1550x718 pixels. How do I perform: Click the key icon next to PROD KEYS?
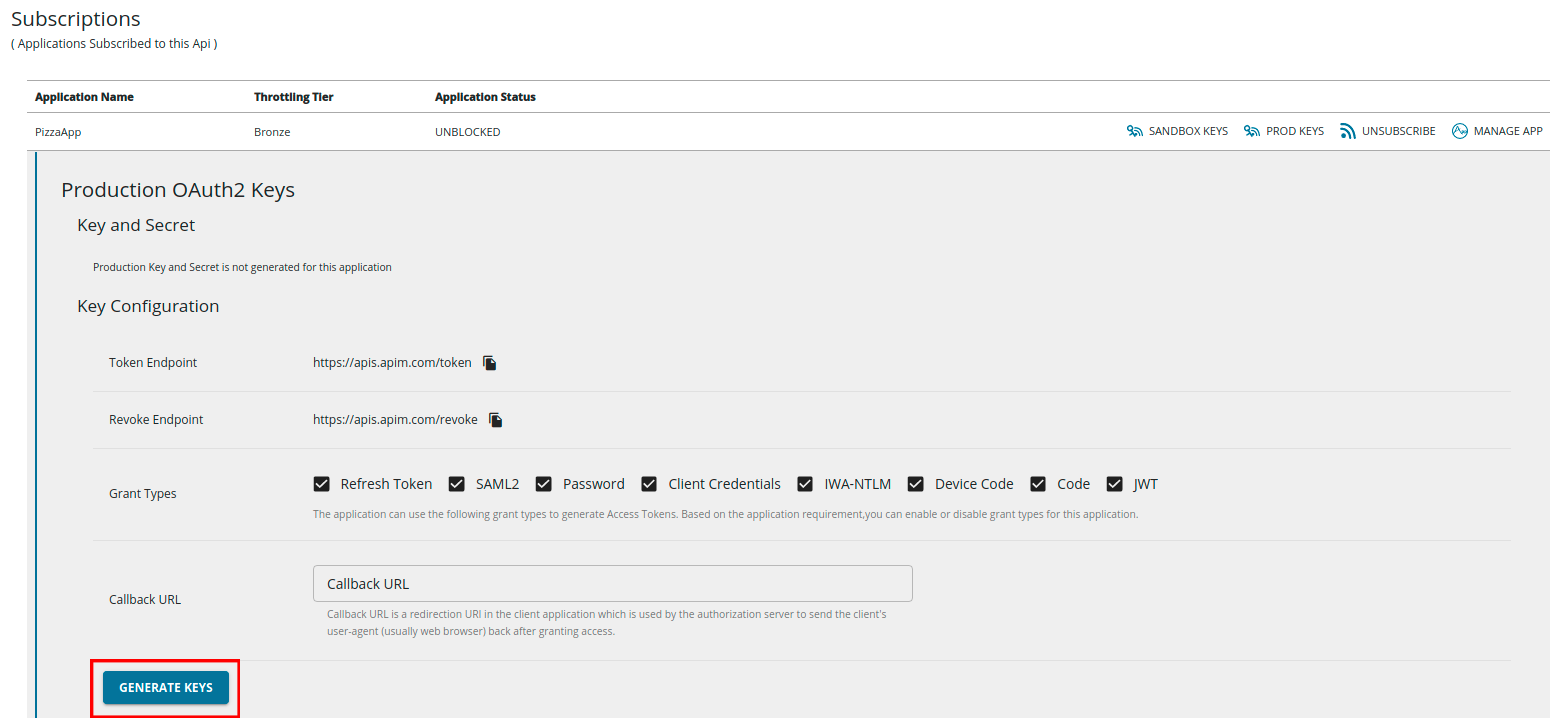1250,130
